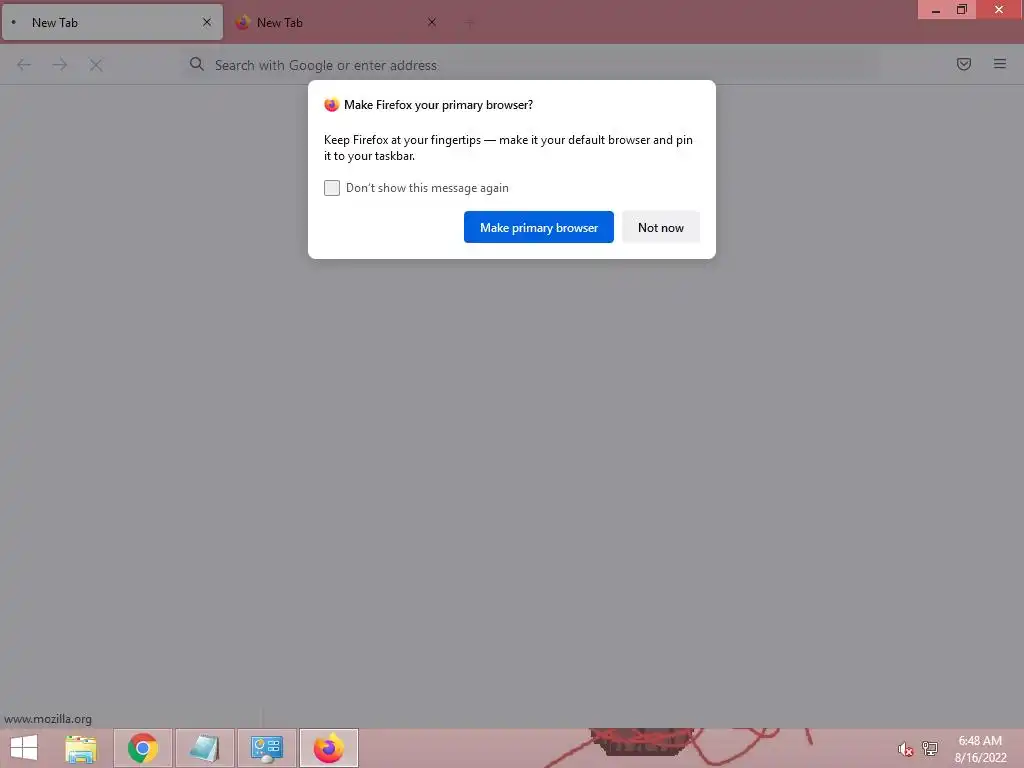Open Control Panel taskbar item
This screenshot has width=1024, height=768.
click(x=266, y=748)
